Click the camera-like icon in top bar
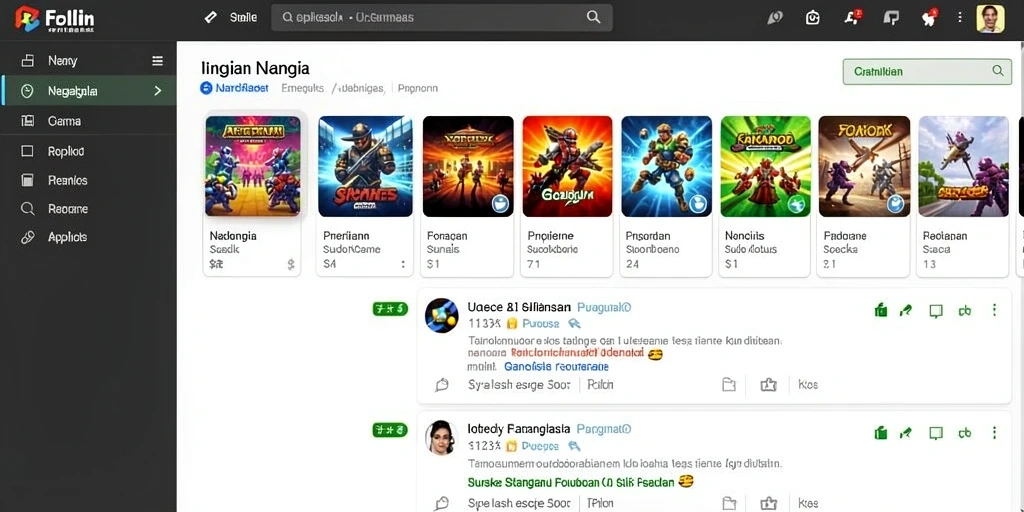The image size is (1024, 512). [x=812, y=18]
